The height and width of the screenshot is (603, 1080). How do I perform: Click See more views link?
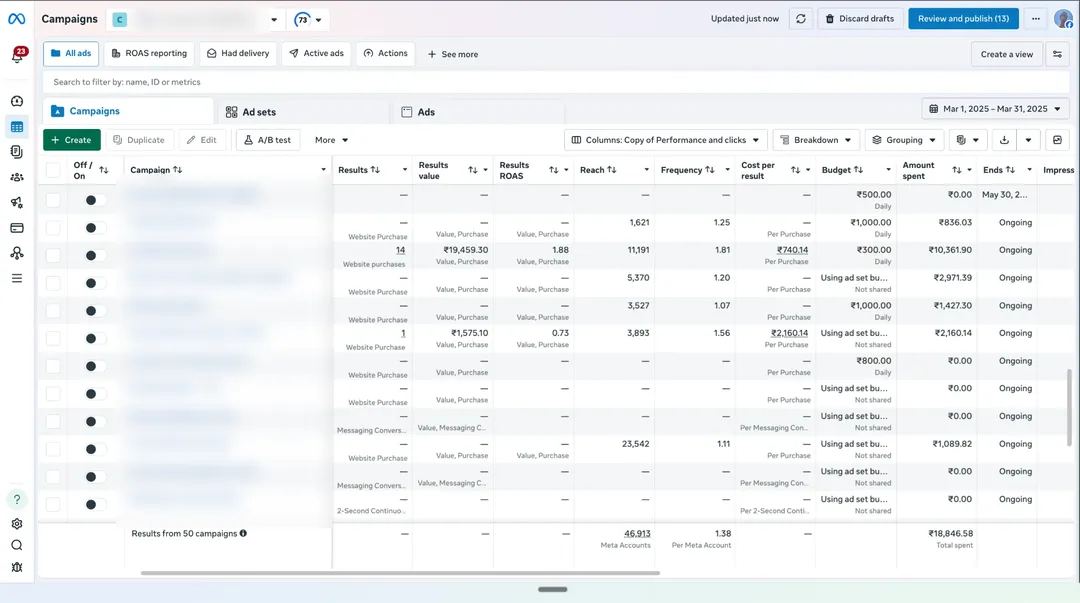(x=453, y=54)
